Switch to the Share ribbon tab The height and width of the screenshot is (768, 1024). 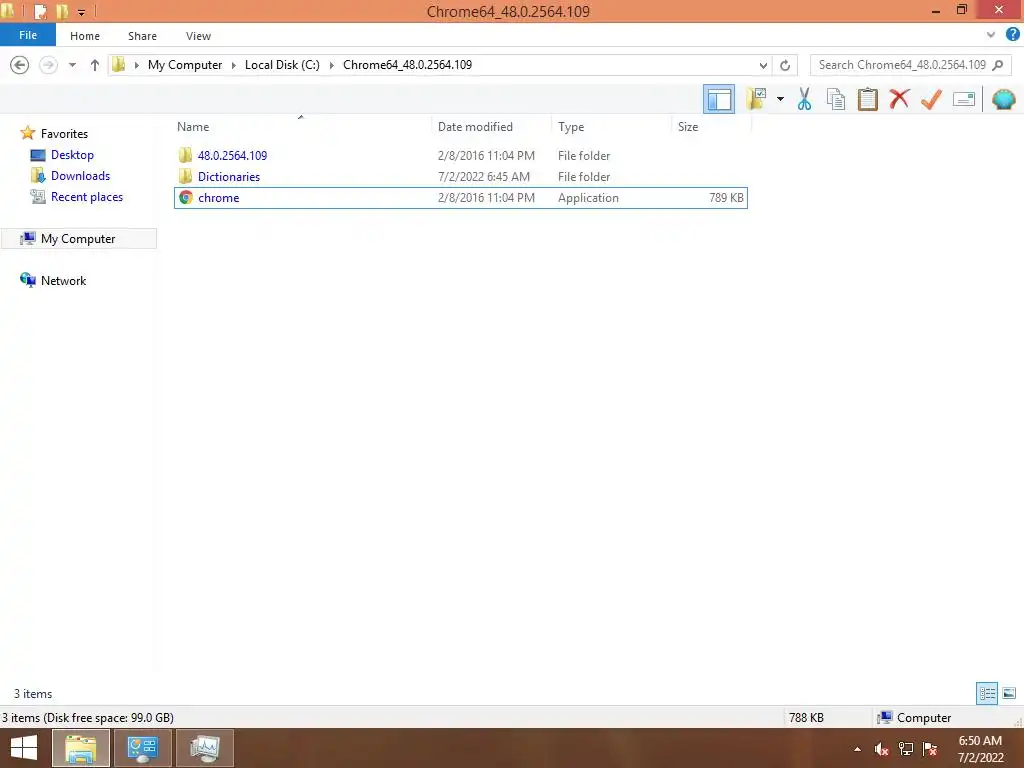[x=142, y=36]
